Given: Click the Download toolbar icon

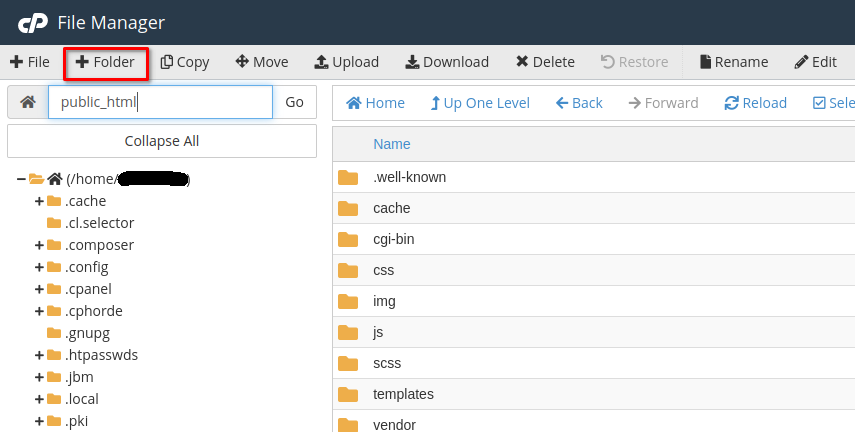Looking at the screenshot, I should click(x=447, y=62).
